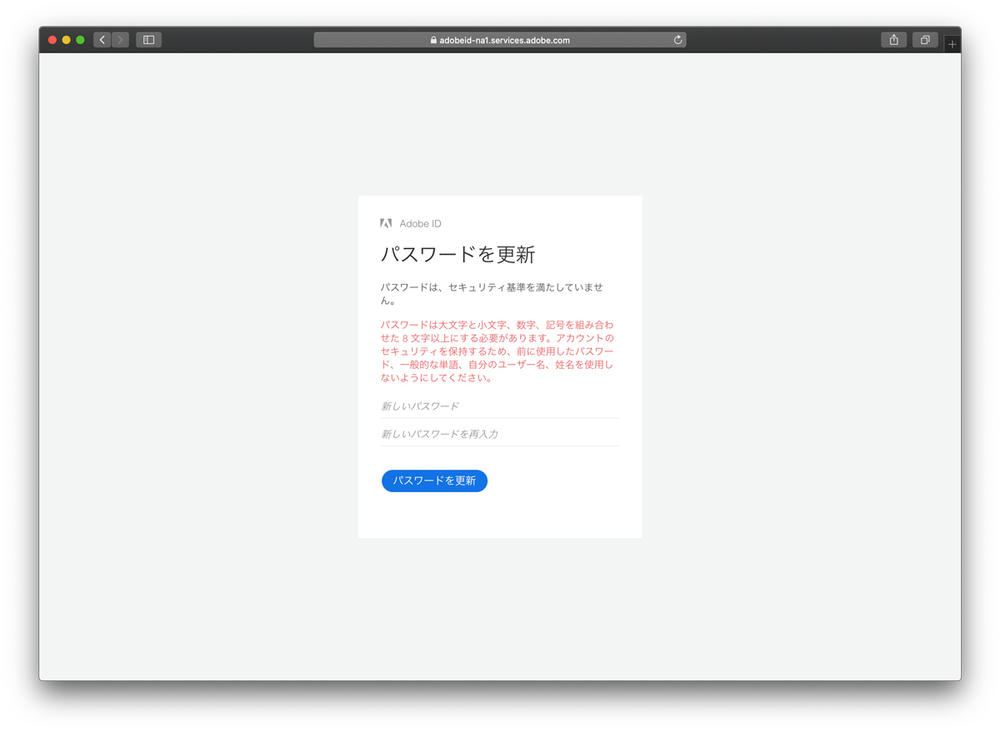Close the Safari window with red button
This screenshot has height=732, width=1000.
click(52, 40)
